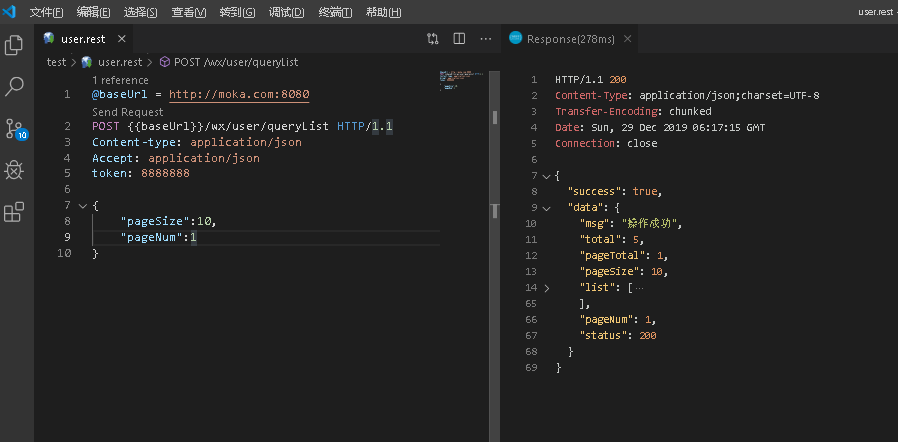
Task: Click the 1 reference code lens
Action: click(120, 80)
